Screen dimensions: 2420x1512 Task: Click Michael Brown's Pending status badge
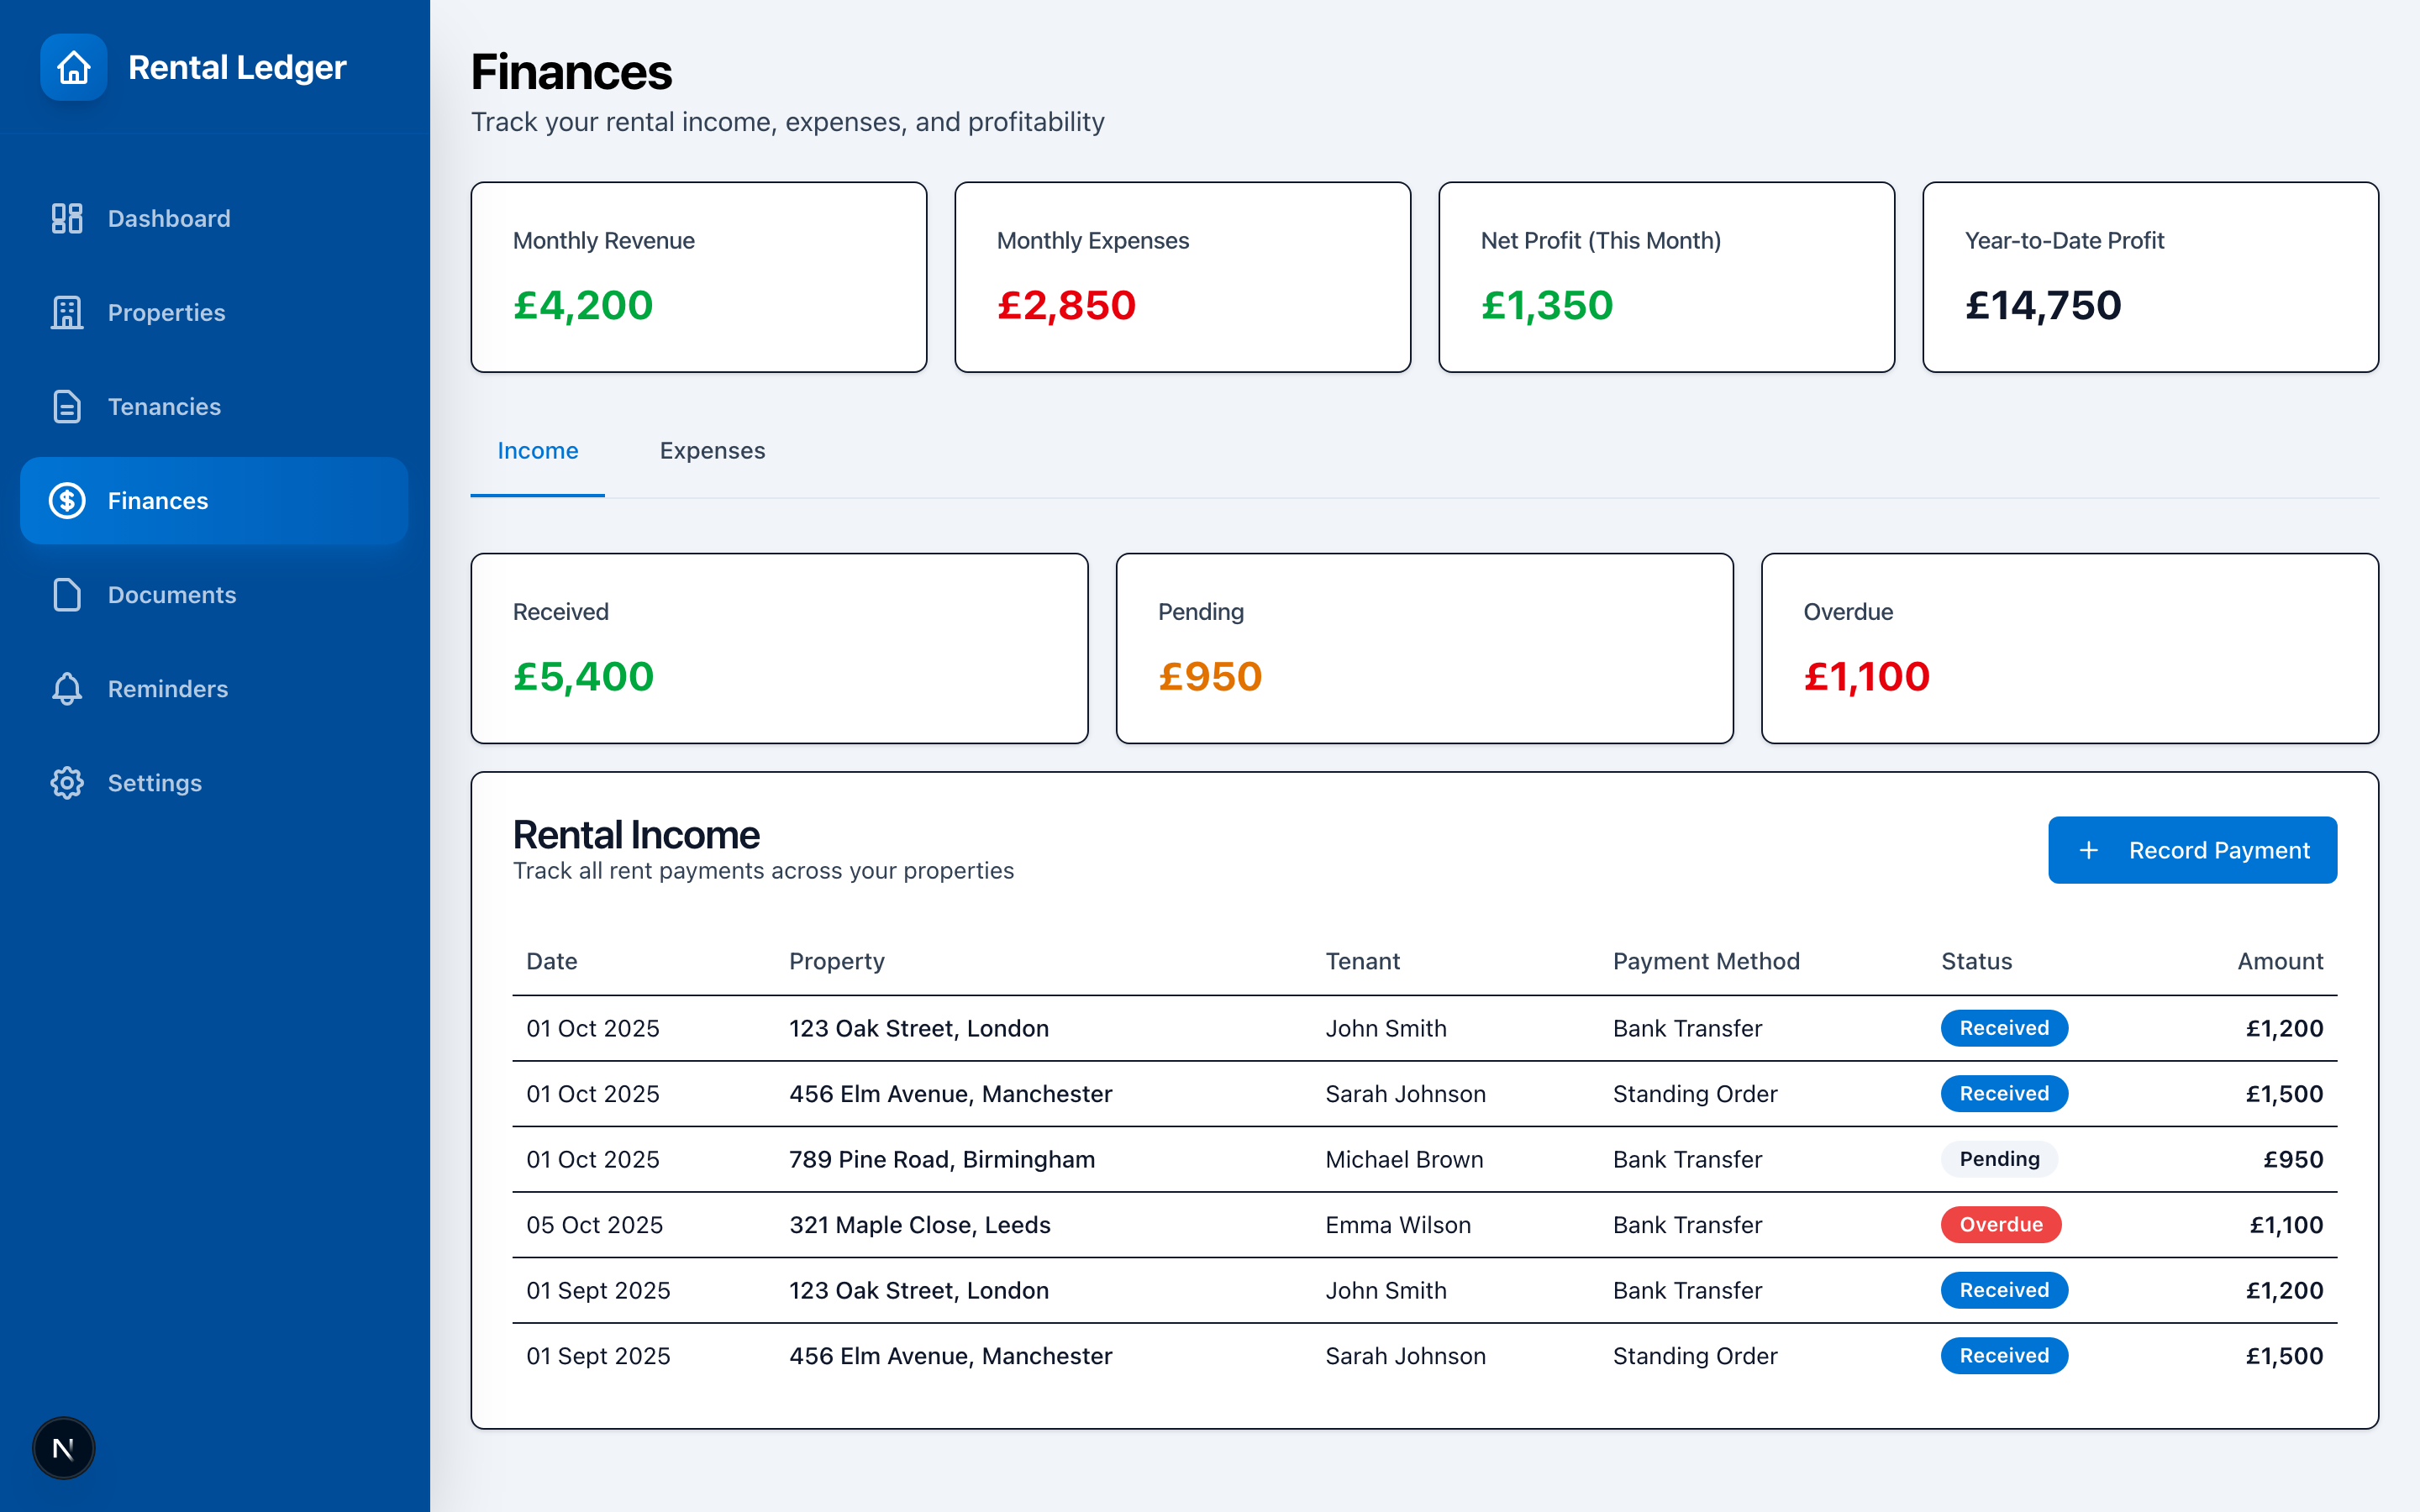pos(1999,1159)
